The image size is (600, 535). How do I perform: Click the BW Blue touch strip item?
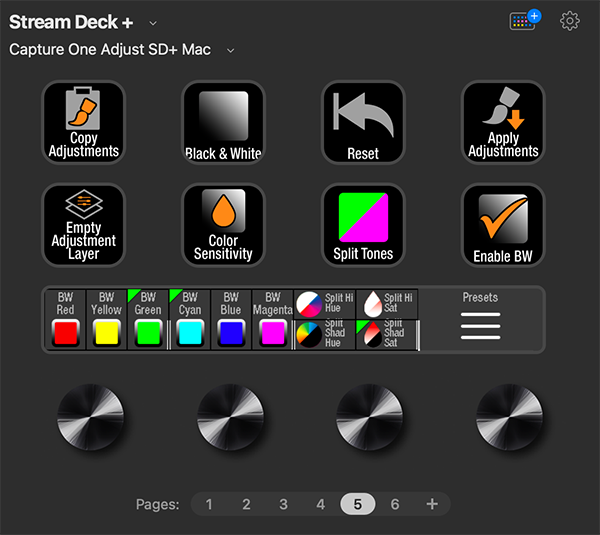(x=231, y=320)
